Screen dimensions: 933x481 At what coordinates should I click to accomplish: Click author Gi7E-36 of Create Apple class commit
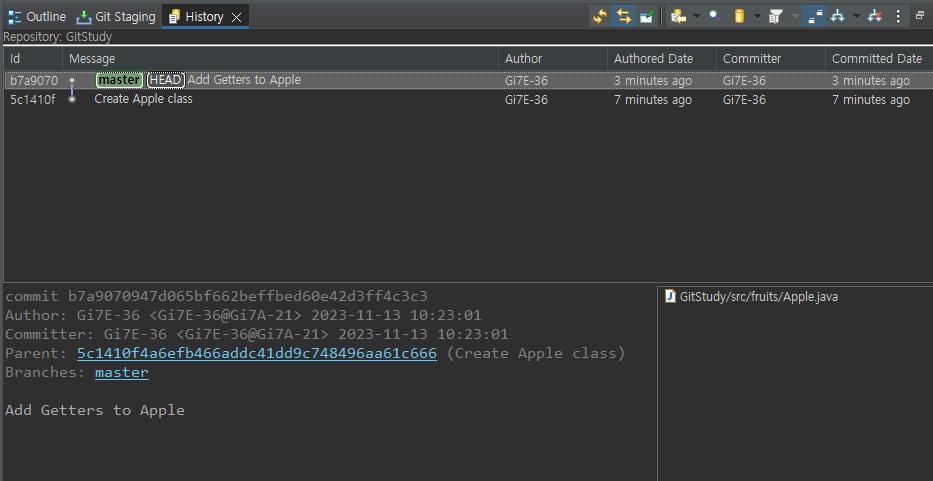click(526, 99)
